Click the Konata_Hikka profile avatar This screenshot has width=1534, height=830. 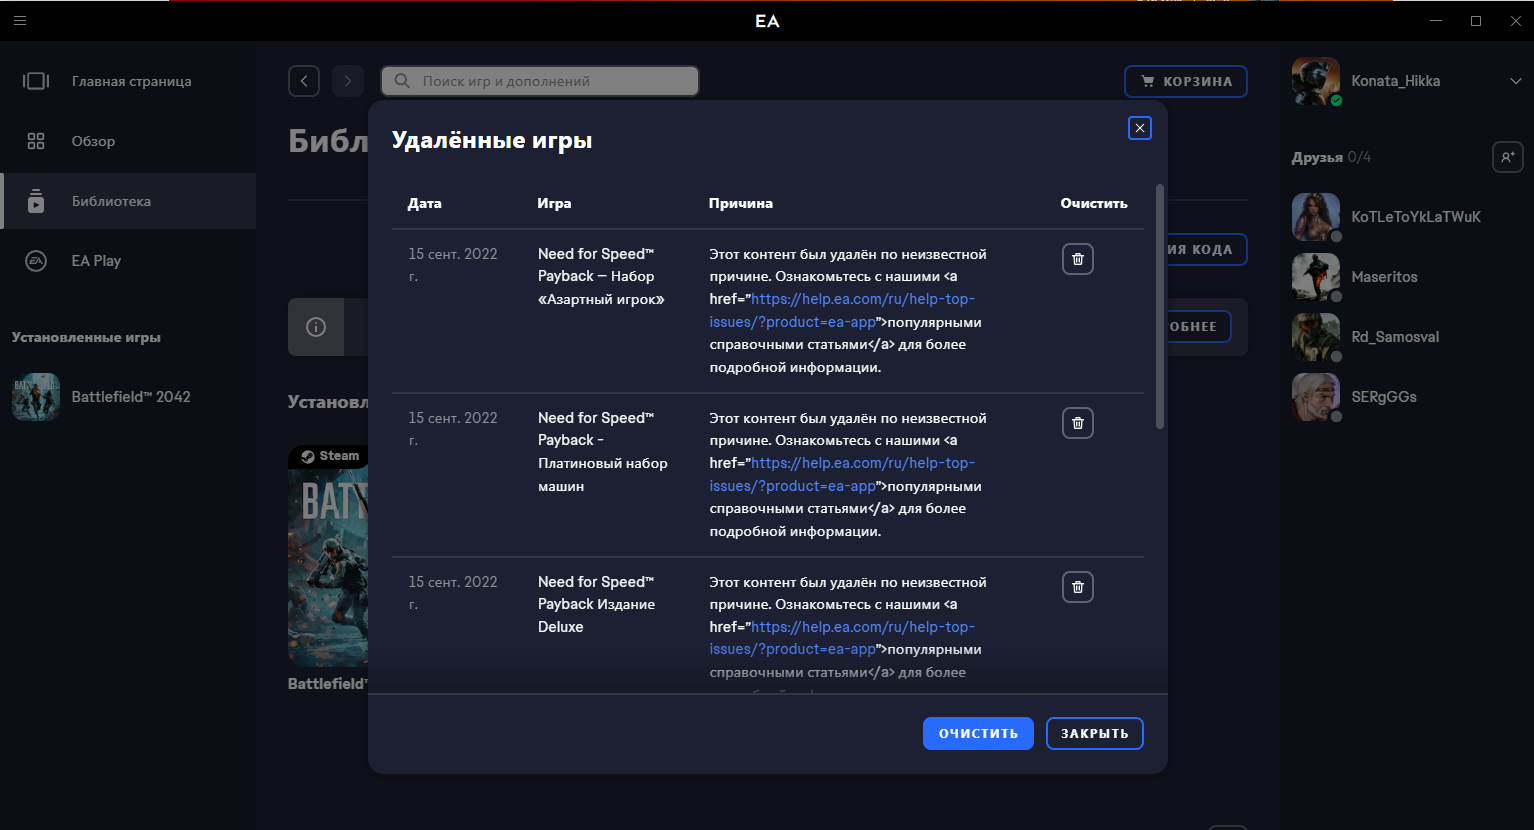tap(1316, 81)
